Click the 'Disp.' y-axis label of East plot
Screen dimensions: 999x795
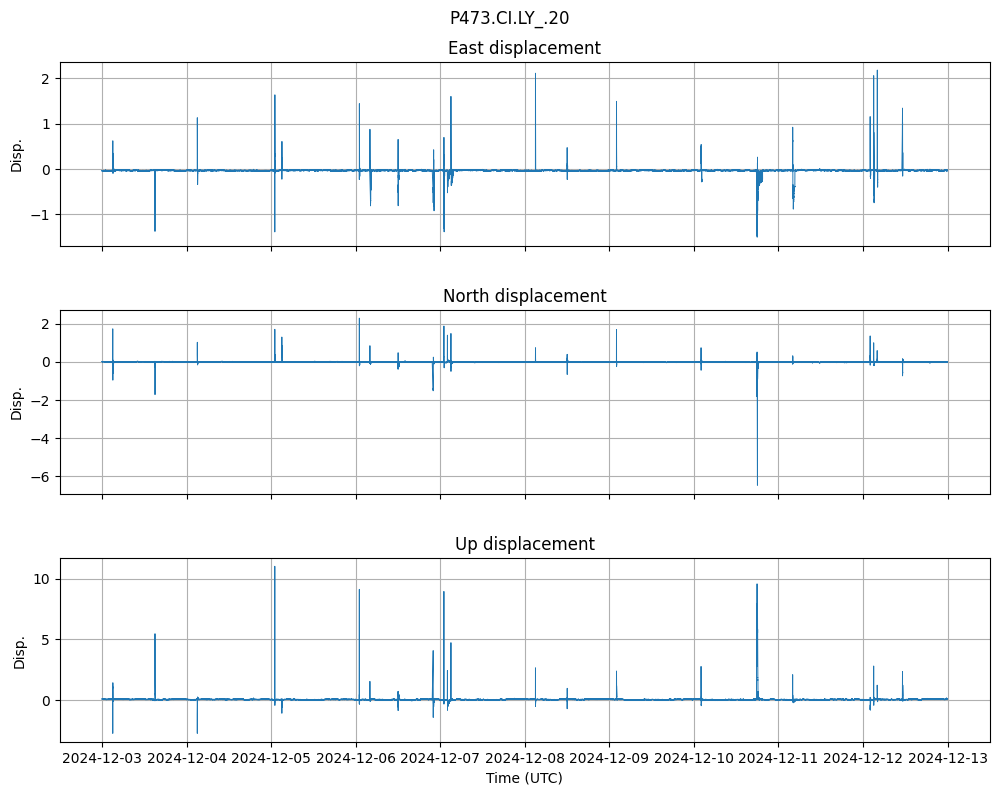pos(17,154)
